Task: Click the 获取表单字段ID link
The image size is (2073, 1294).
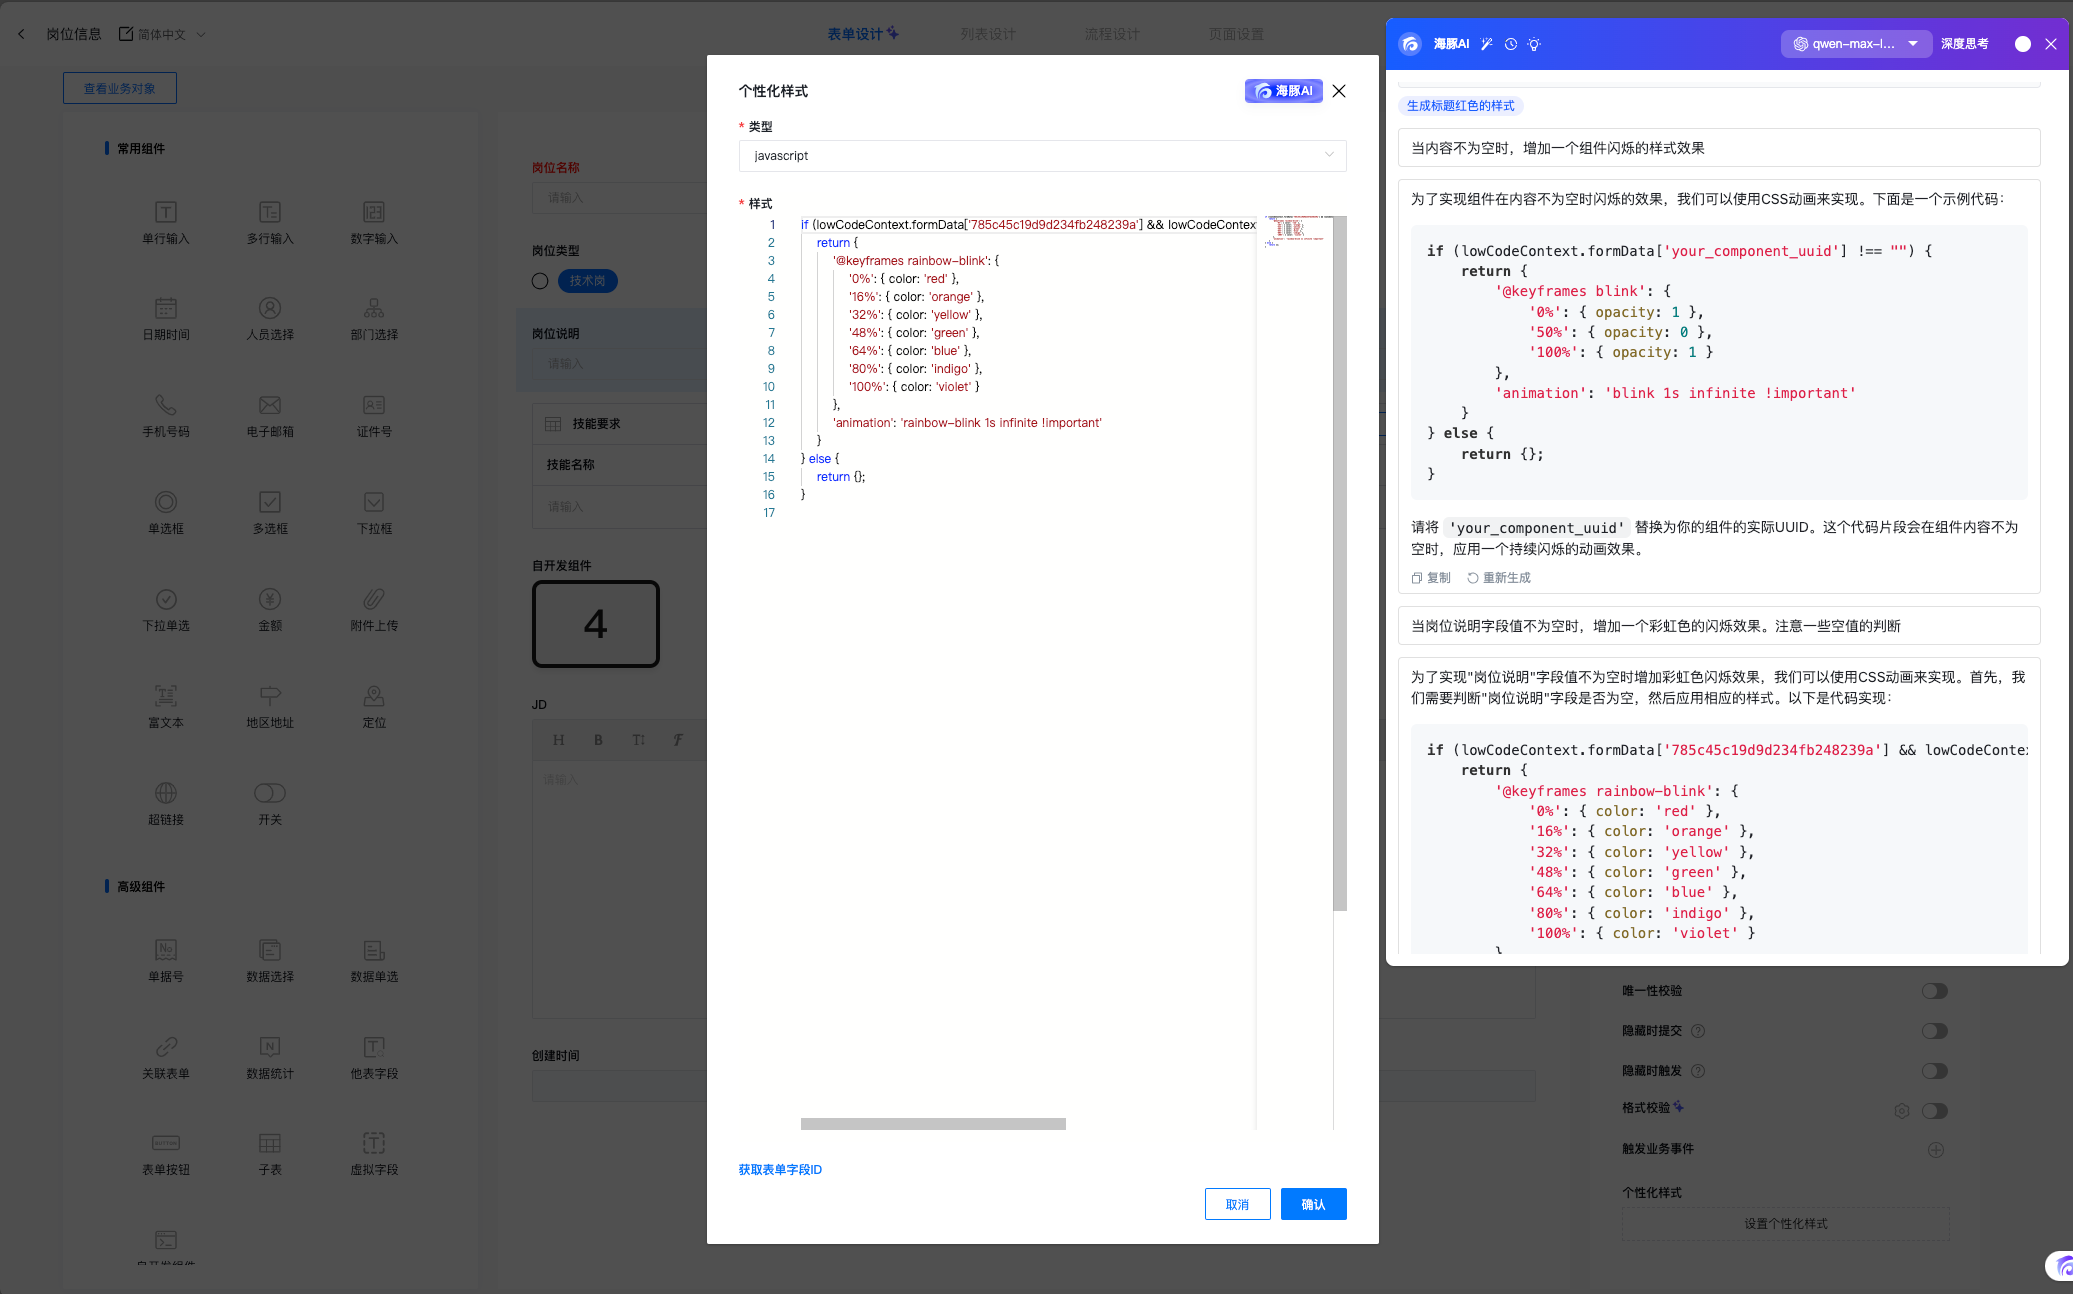Action: [x=780, y=1170]
